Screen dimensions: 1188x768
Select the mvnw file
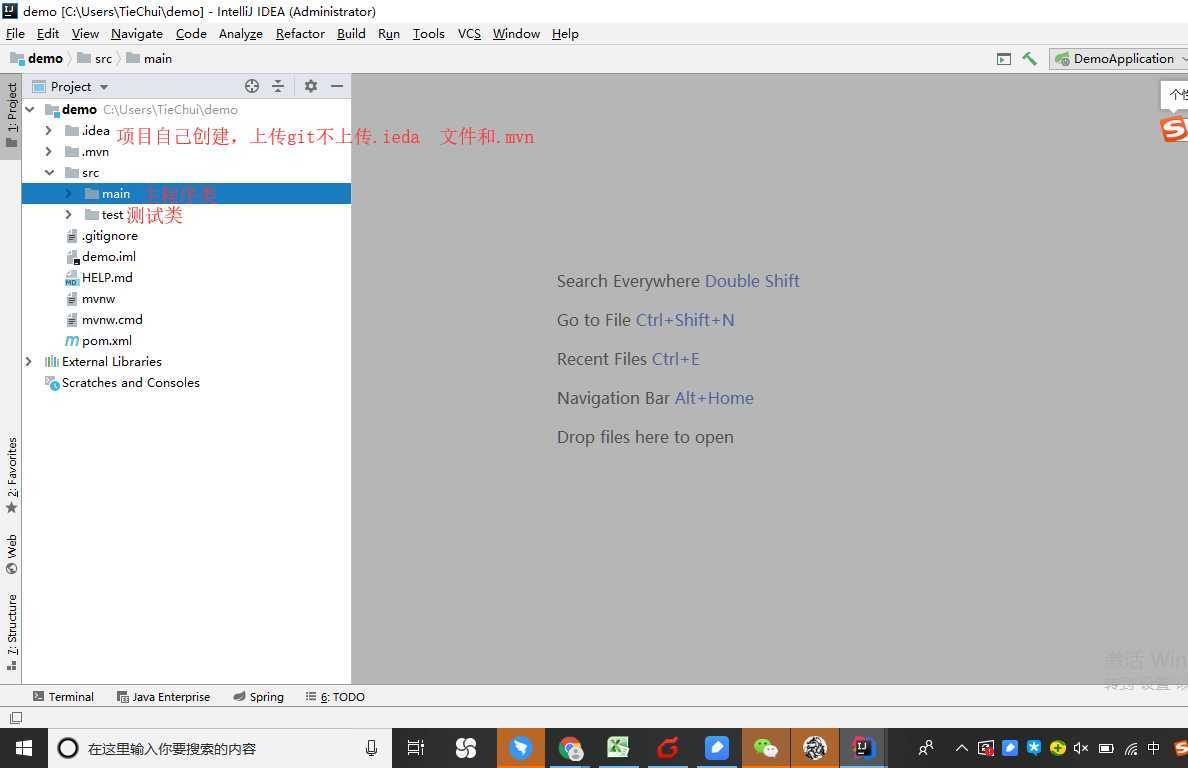click(98, 298)
